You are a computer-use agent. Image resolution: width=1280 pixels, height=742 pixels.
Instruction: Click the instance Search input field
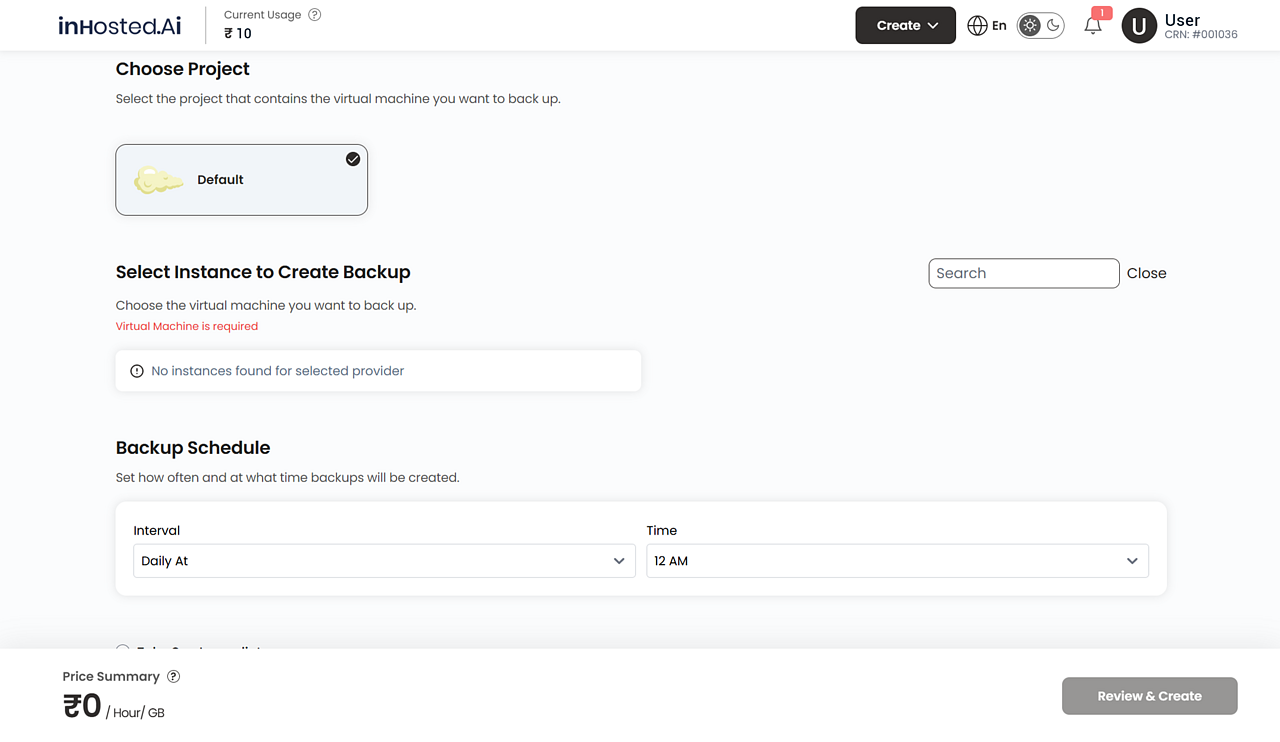1023,273
